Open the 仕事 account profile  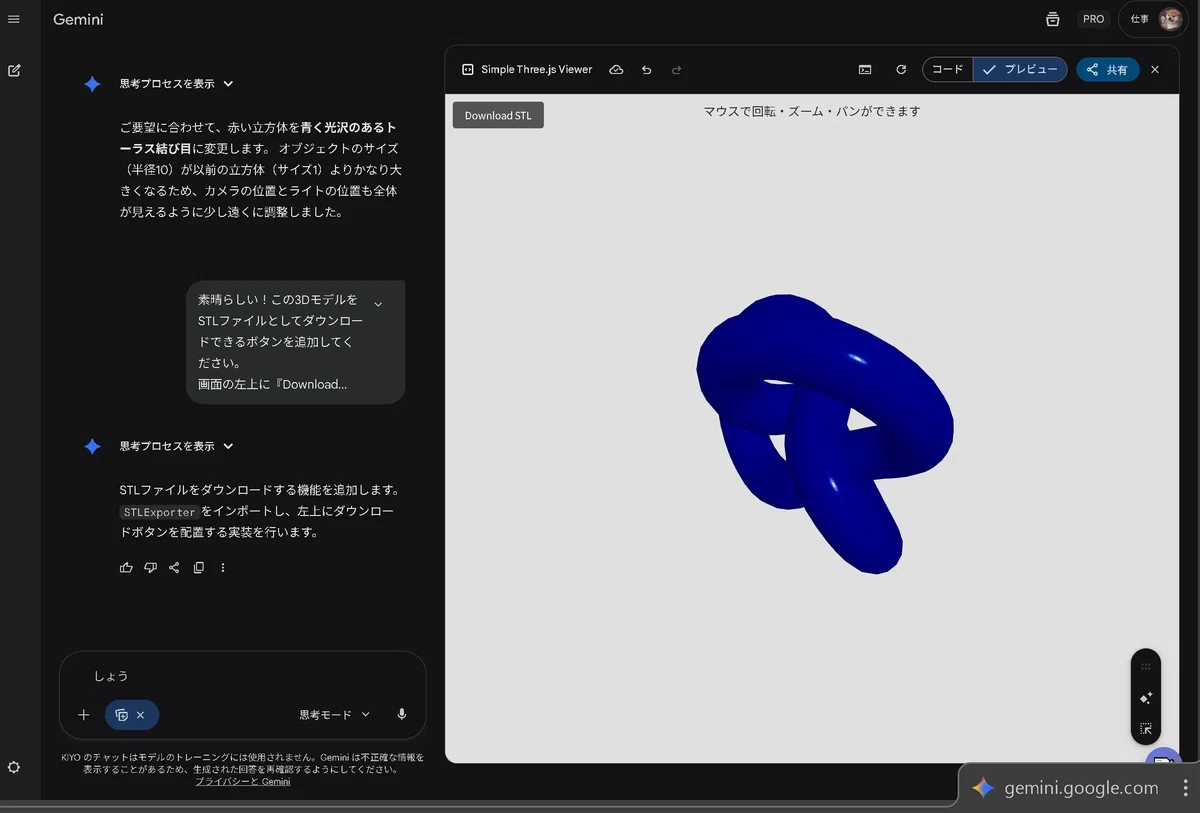pos(1153,19)
